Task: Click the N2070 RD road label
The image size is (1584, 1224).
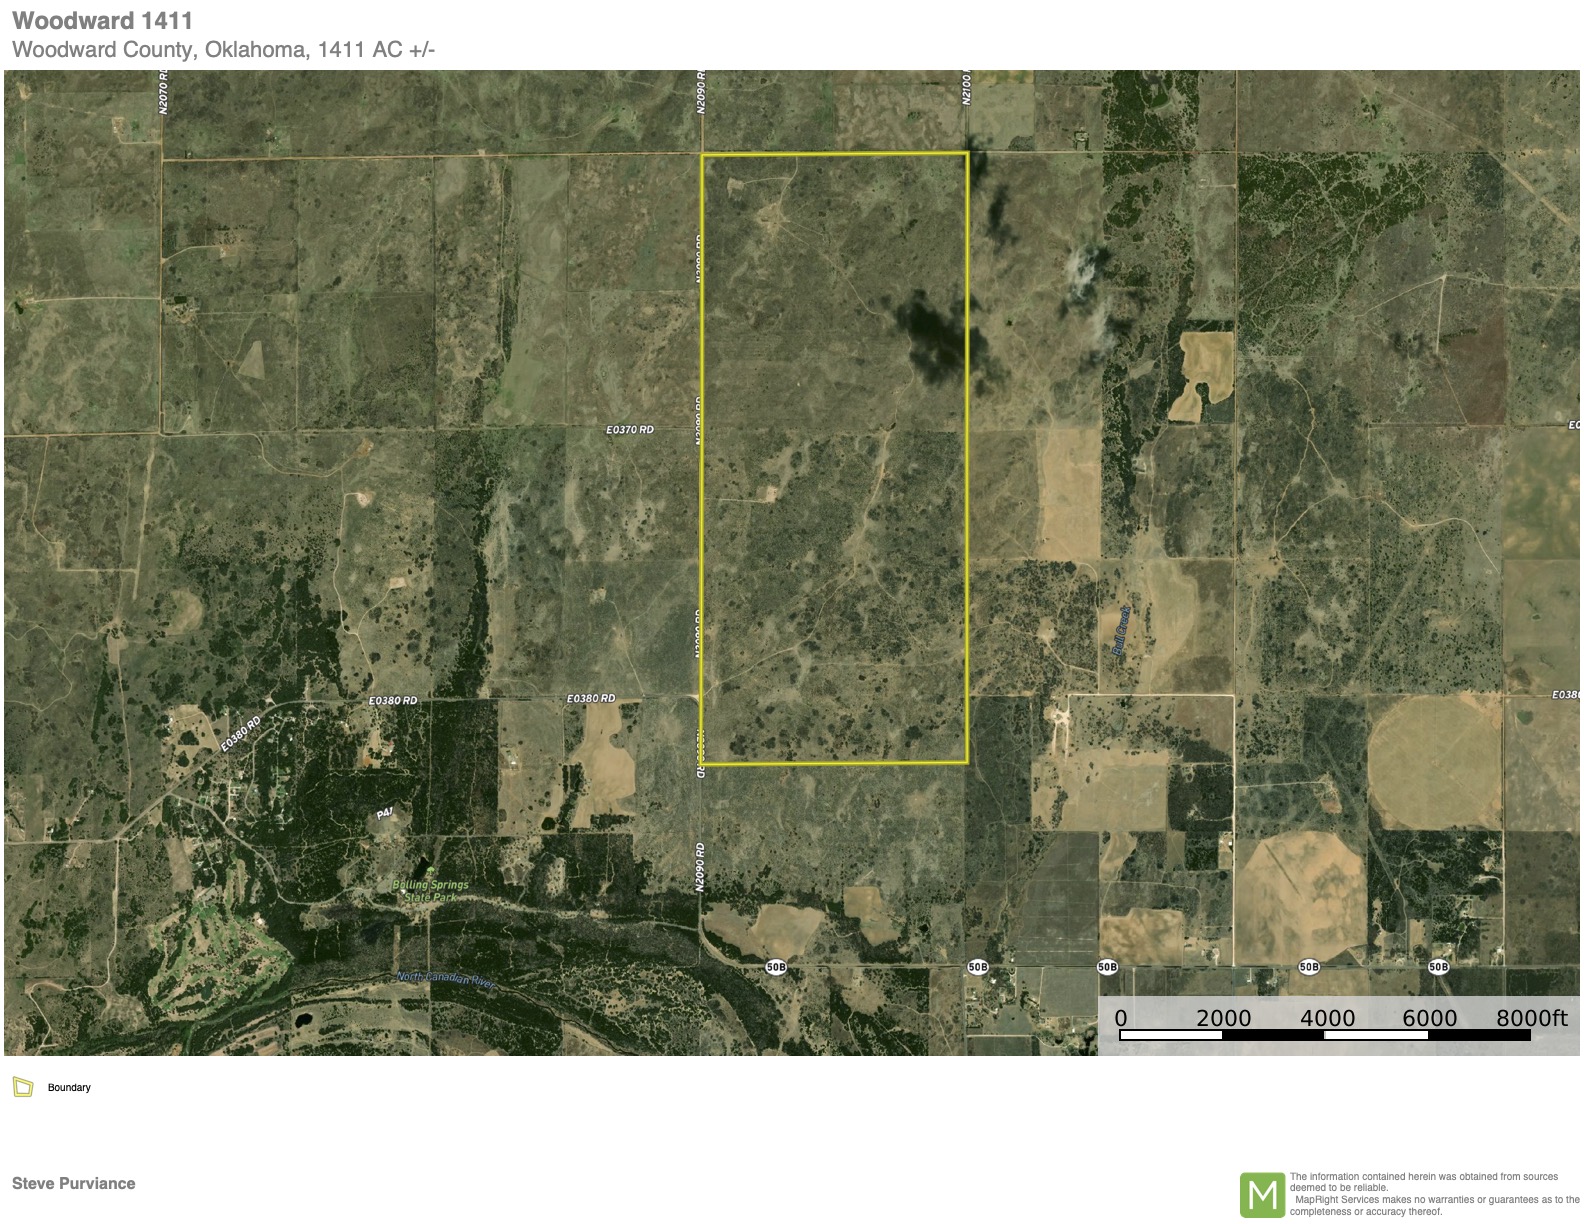Action: pos(164,92)
